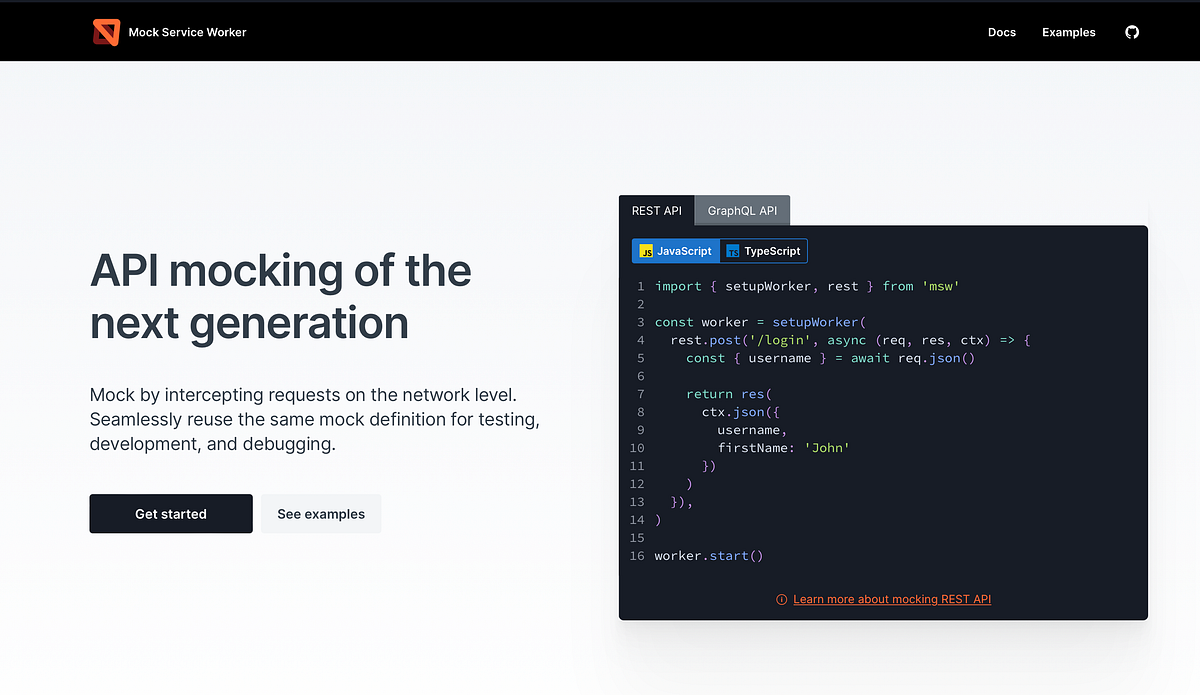The image size is (1200, 695).
Task: Click the heading "API mocking of the next generation"
Action: point(281,297)
